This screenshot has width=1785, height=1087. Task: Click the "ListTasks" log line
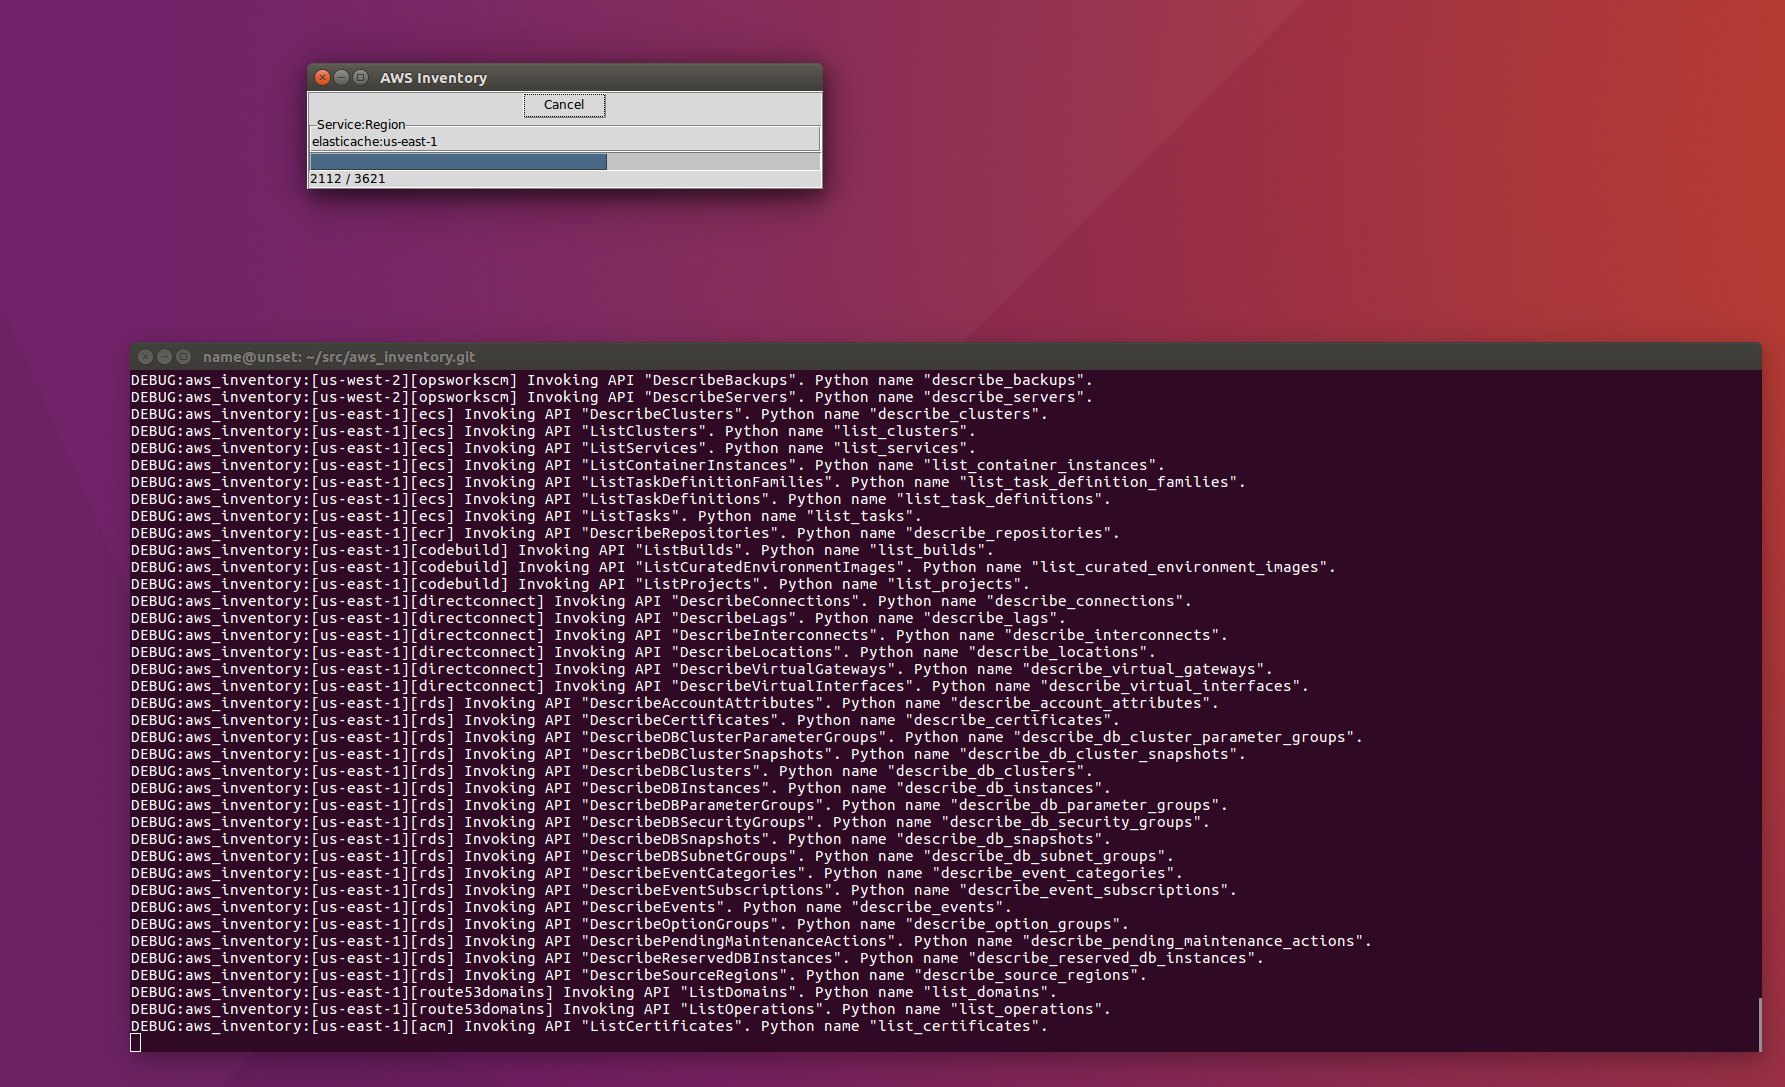[526, 516]
